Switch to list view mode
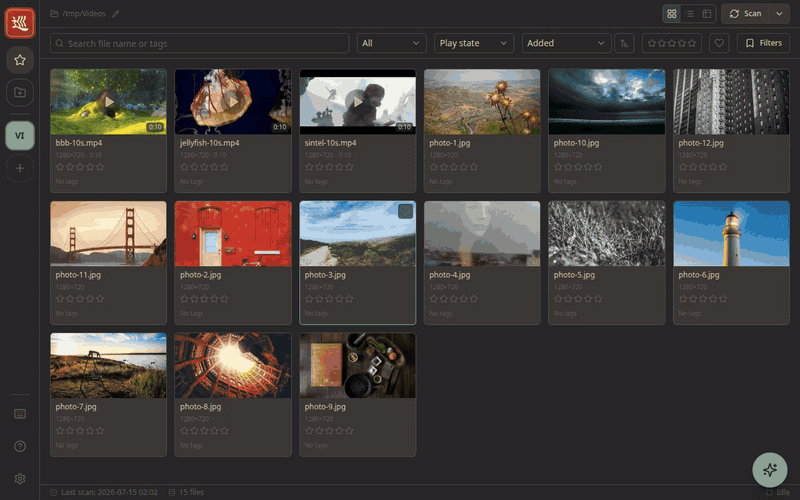Screen dimensions: 800x500 [689, 14]
